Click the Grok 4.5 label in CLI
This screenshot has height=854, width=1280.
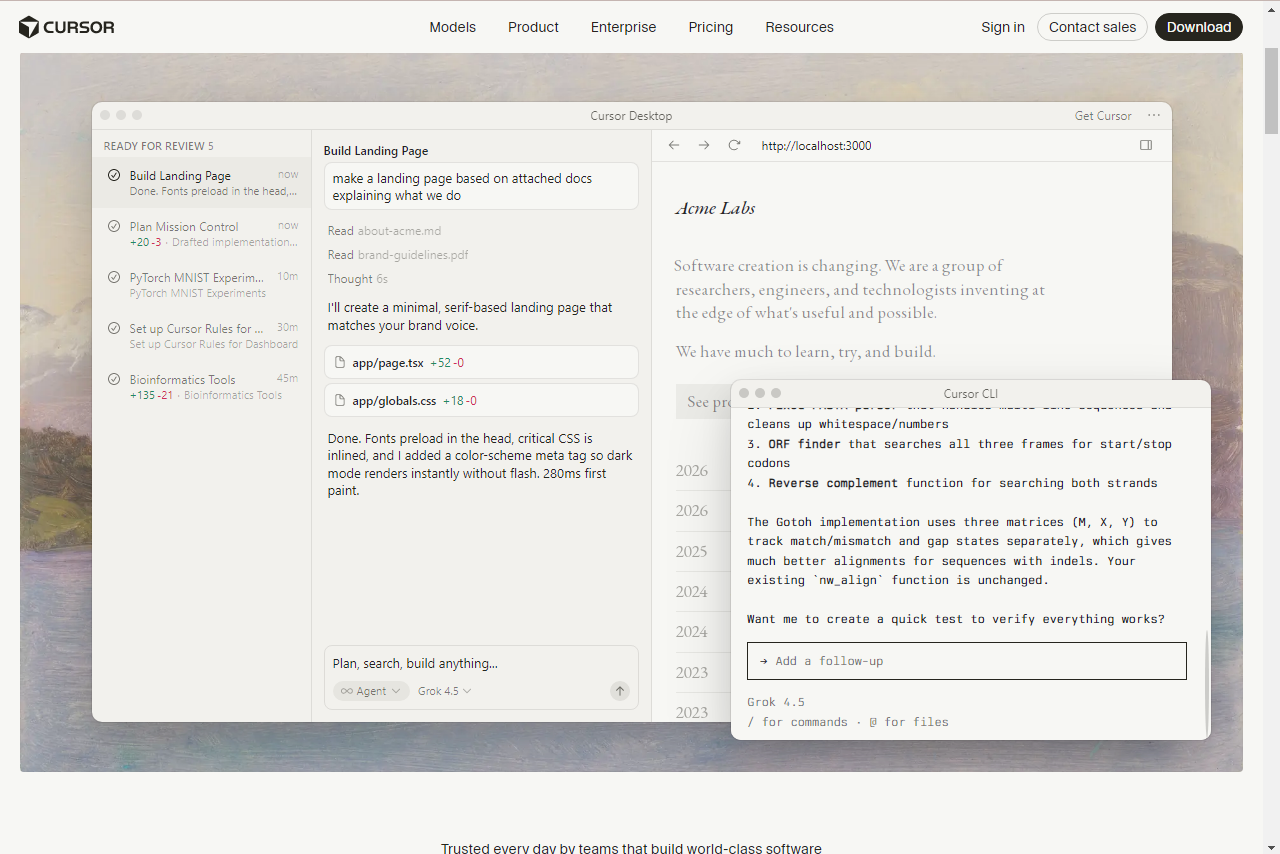[776, 702]
